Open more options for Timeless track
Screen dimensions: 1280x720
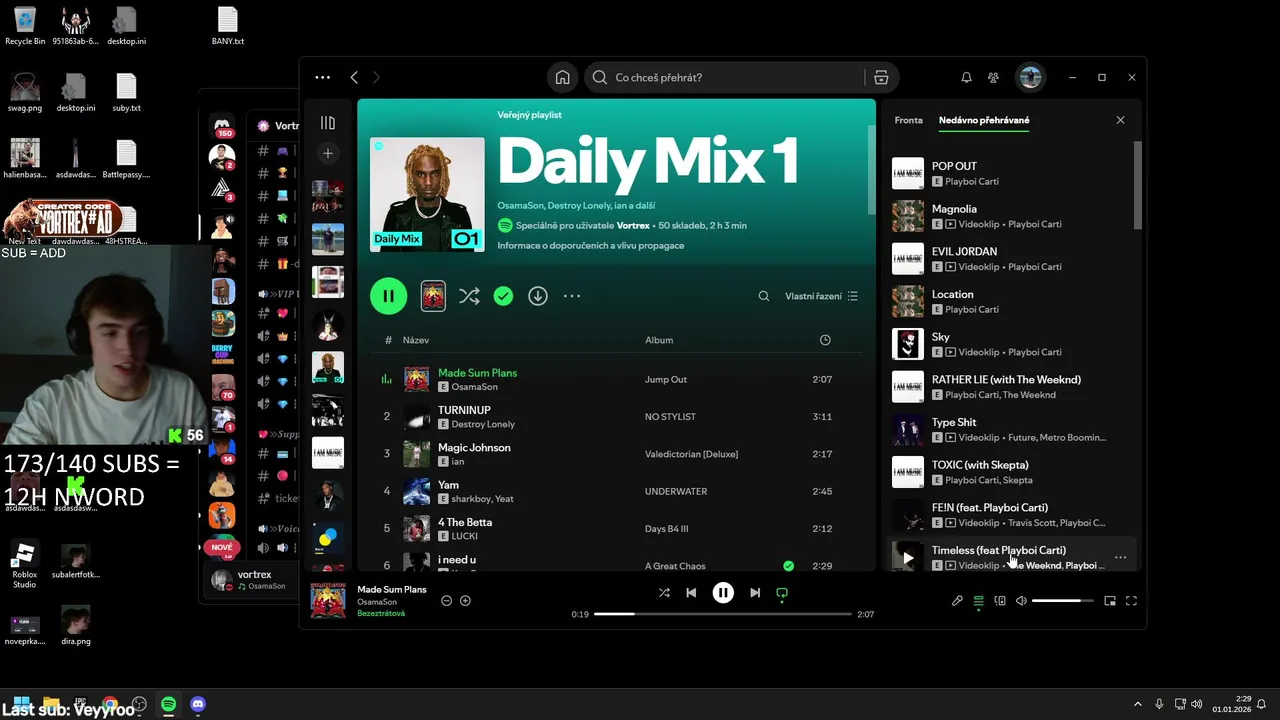click(1120, 557)
